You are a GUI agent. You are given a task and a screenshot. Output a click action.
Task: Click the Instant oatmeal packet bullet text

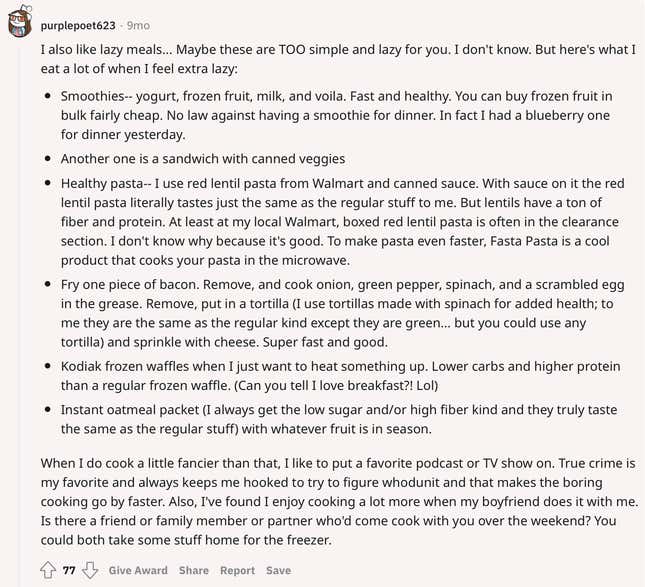click(x=339, y=419)
